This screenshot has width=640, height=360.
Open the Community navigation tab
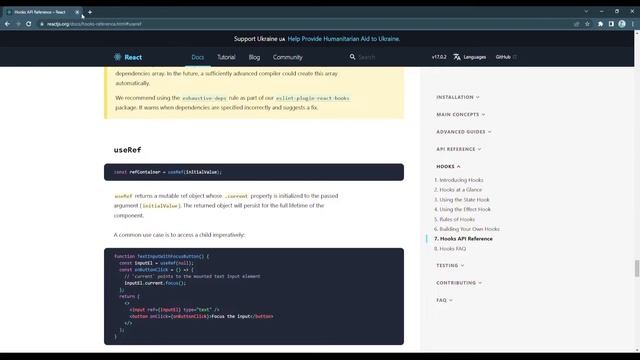click(288, 57)
